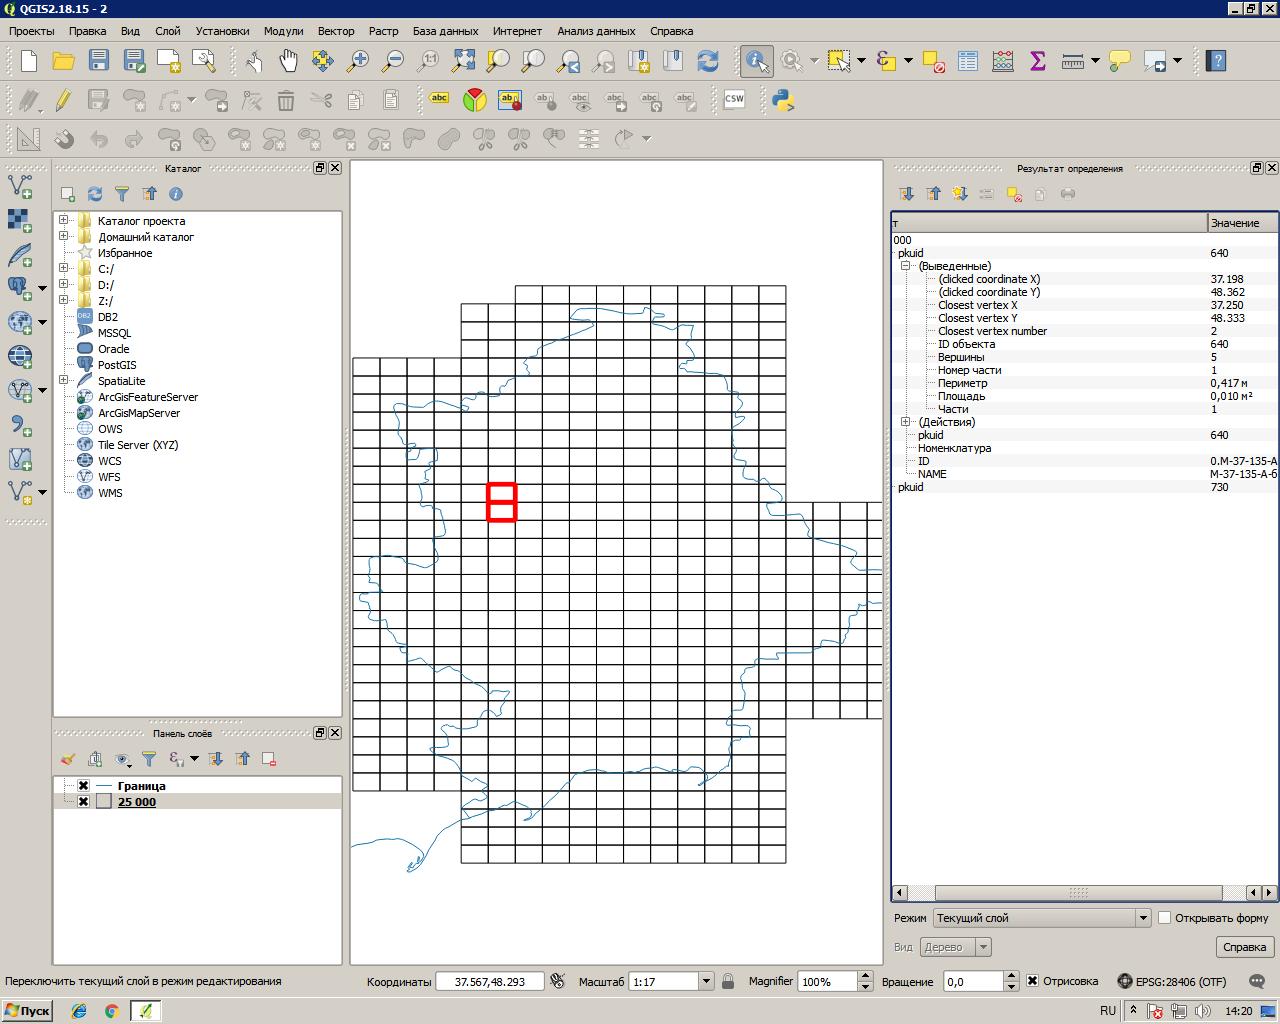Open the Вектор menu

(x=336, y=31)
